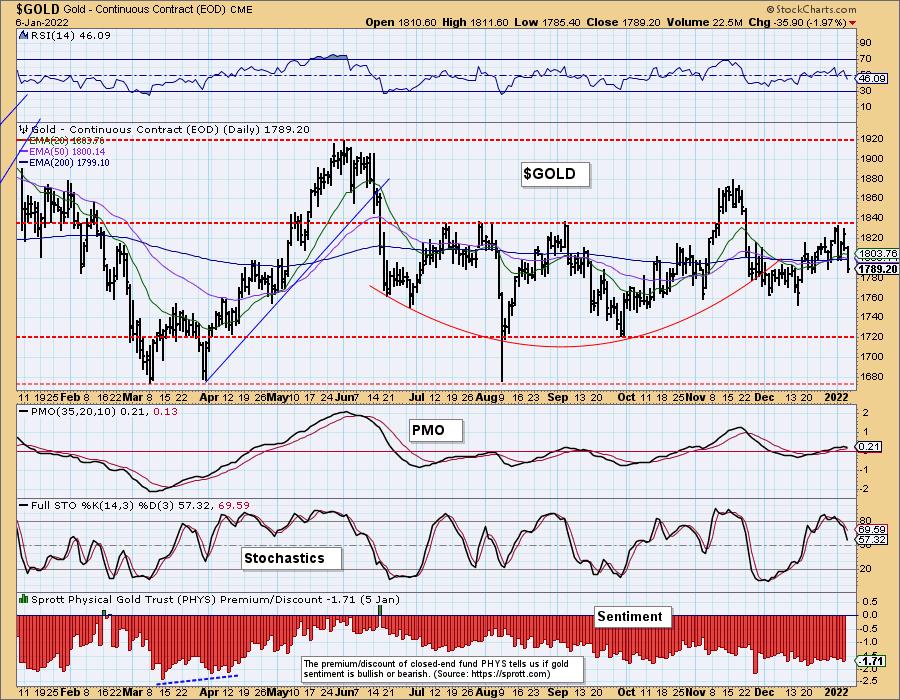Click the Dec label on upper date axis

(764, 397)
